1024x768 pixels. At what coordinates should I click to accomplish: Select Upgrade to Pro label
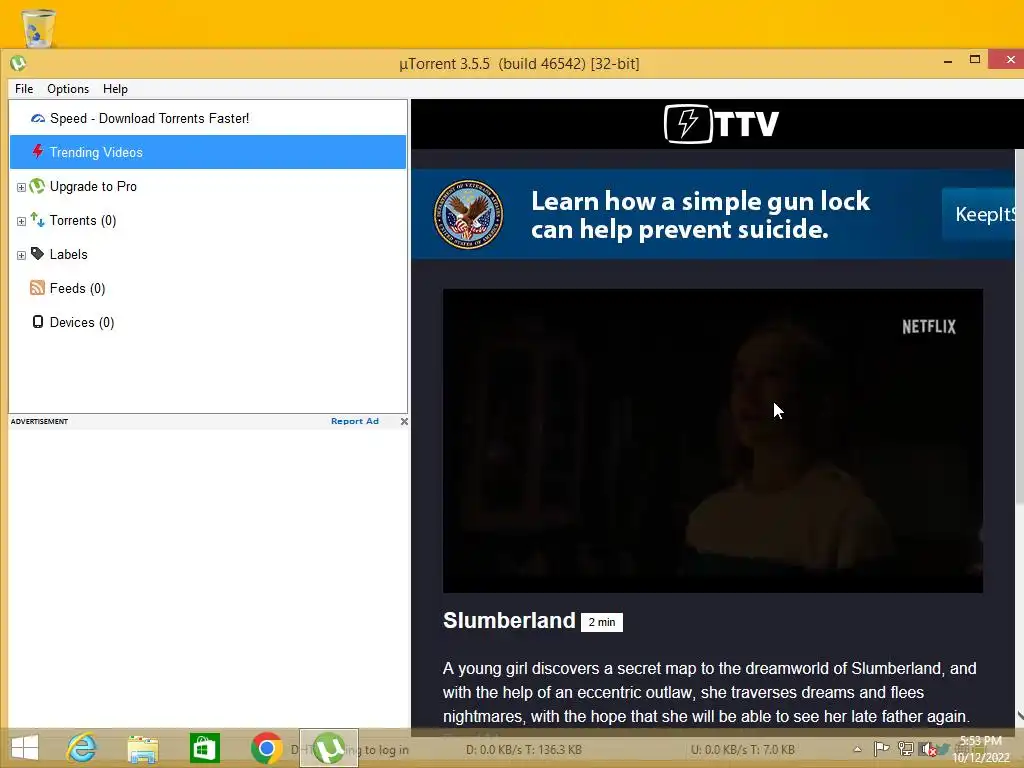[93, 186]
